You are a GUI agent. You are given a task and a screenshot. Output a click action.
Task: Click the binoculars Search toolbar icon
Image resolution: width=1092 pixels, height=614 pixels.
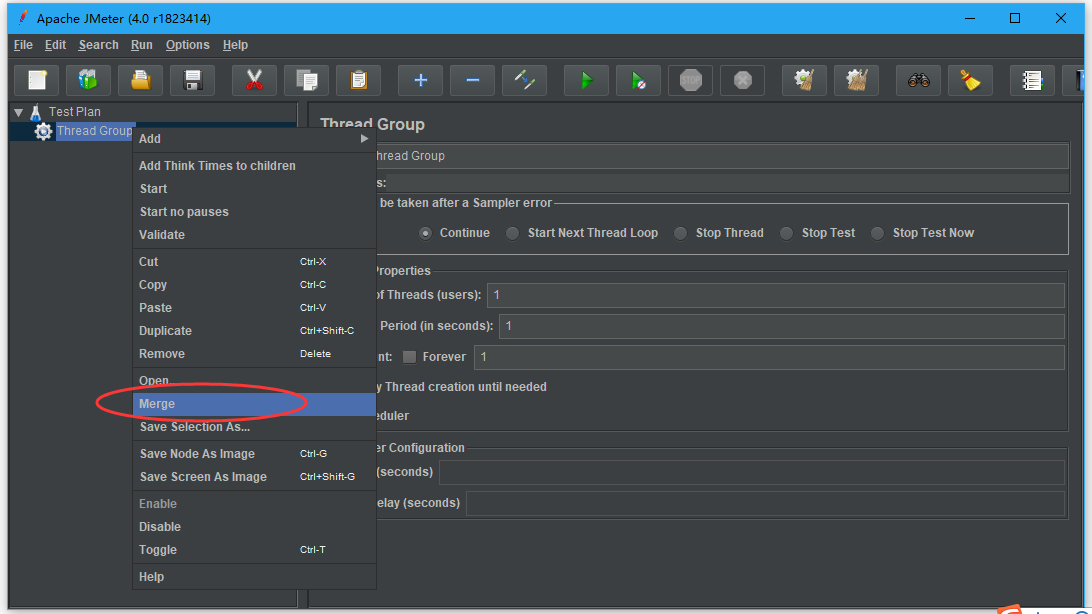[918, 80]
